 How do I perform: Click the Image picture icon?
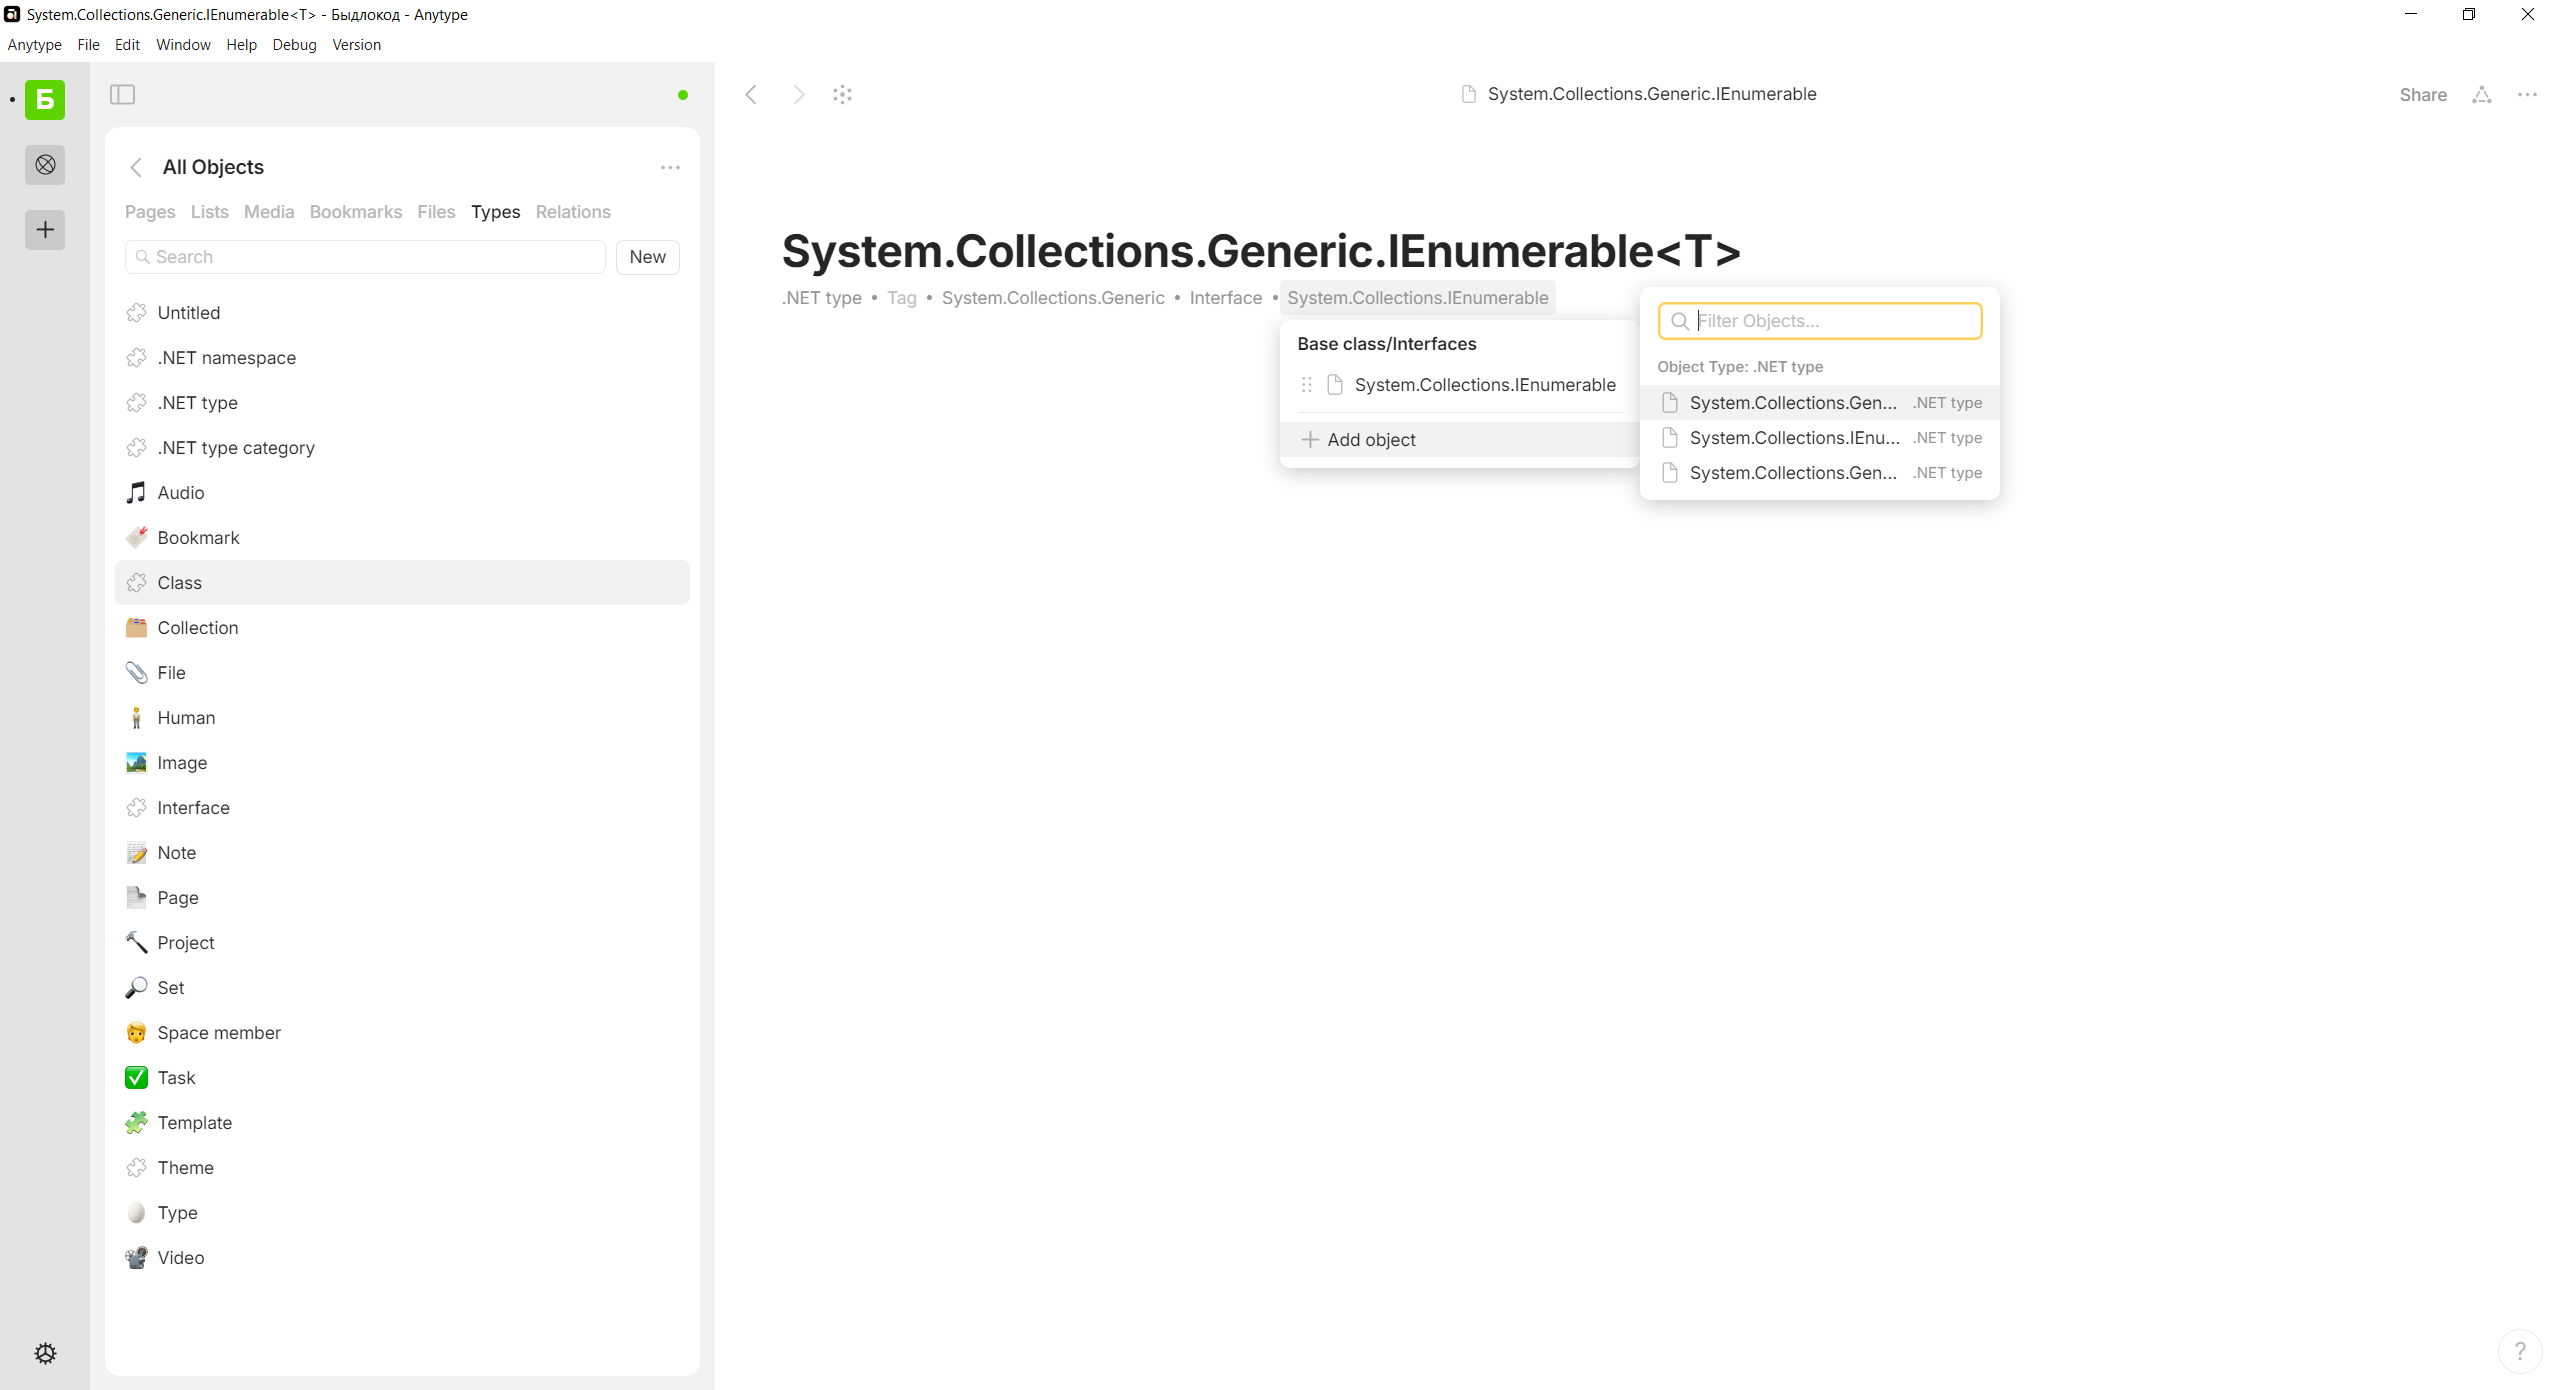point(136,762)
